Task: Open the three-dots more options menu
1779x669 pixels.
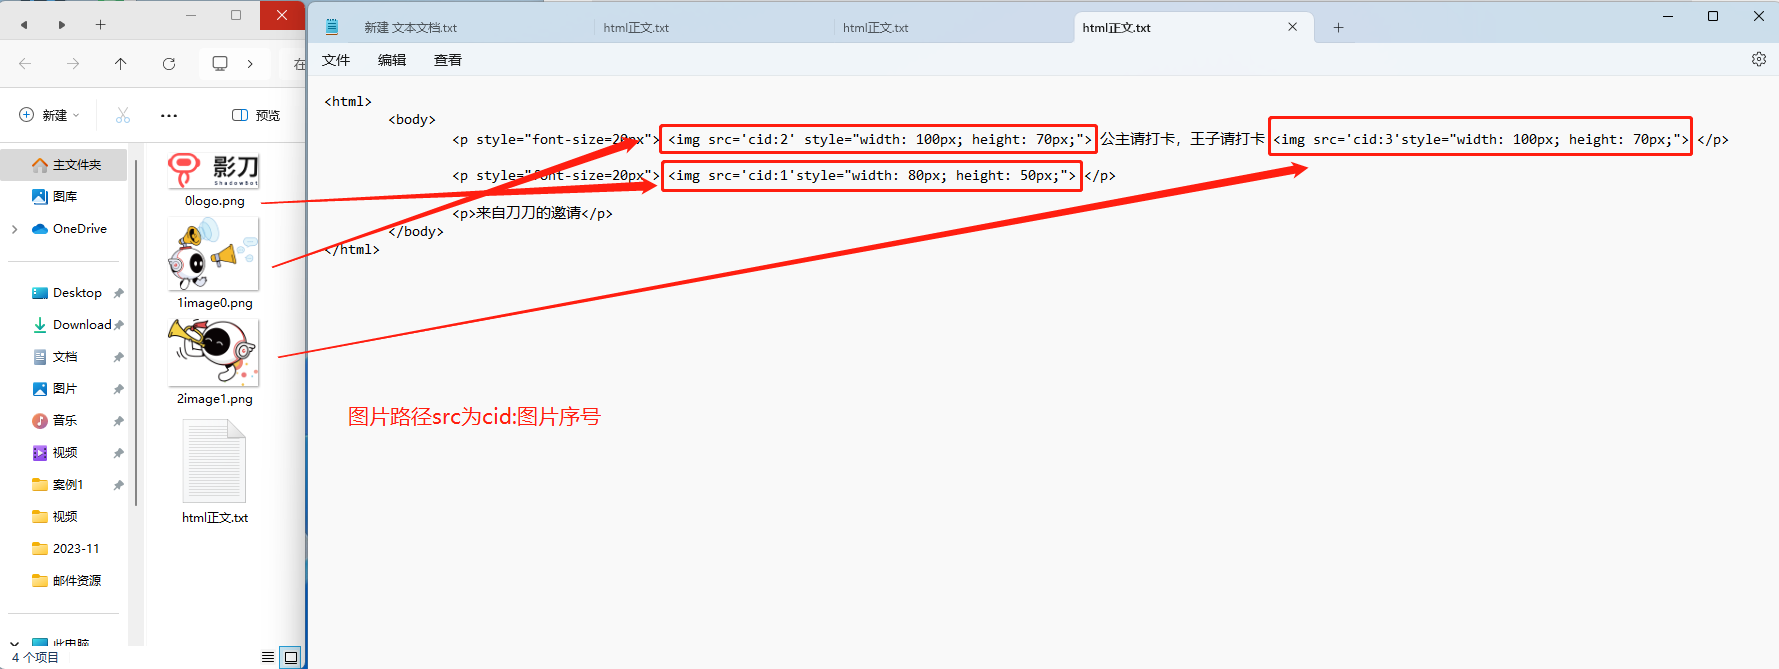Action: [x=169, y=115]
